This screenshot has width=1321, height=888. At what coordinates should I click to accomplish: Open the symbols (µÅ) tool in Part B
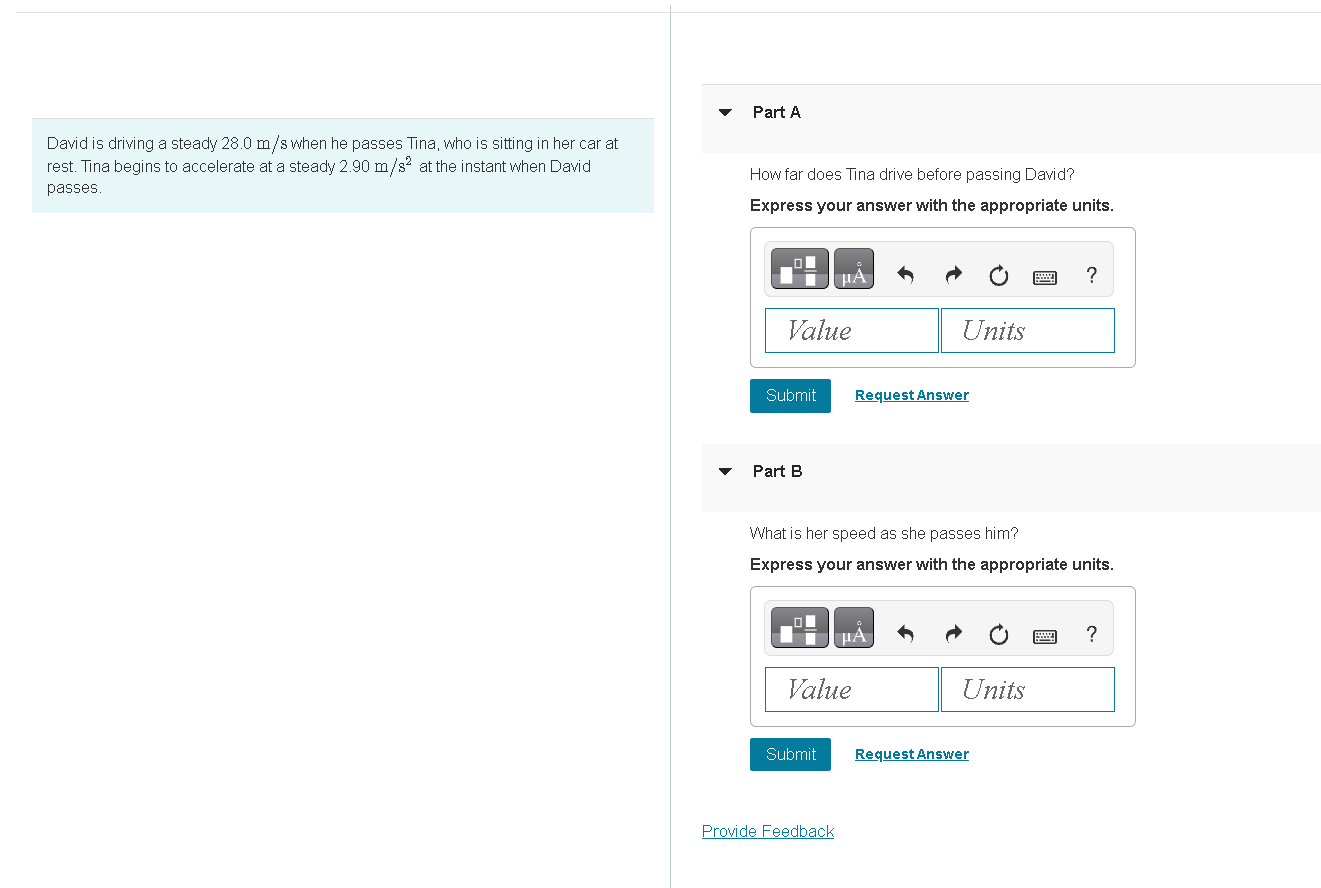click(x=854, y=628)
